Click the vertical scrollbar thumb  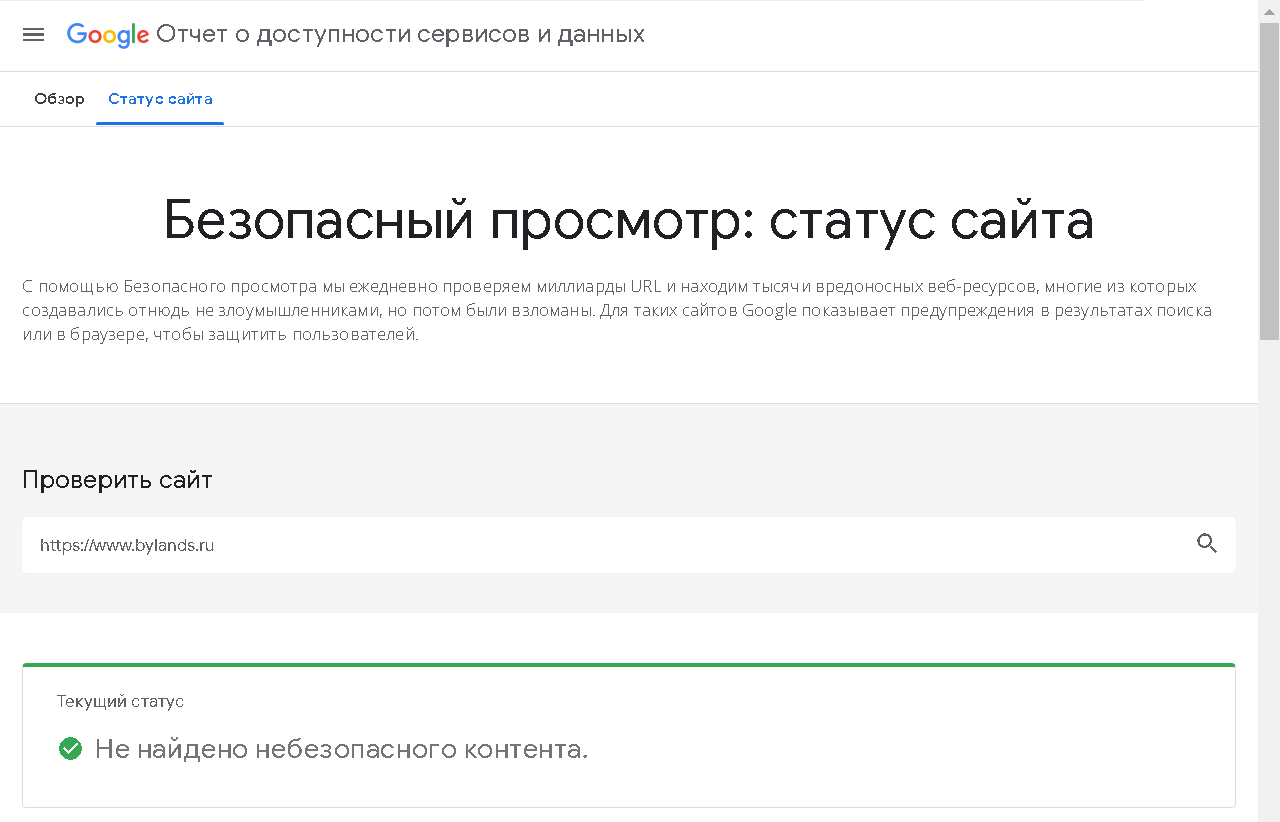(x=1269, y=180)
